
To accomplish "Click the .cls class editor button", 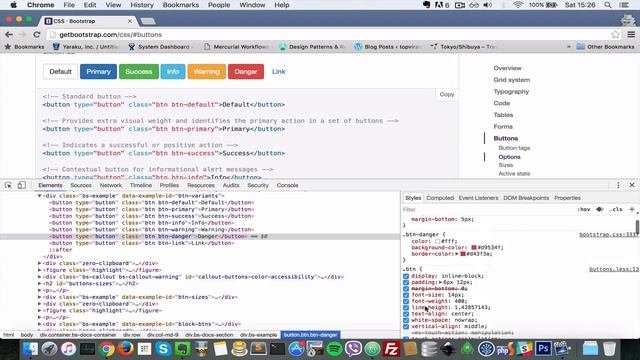I will 616,209.
